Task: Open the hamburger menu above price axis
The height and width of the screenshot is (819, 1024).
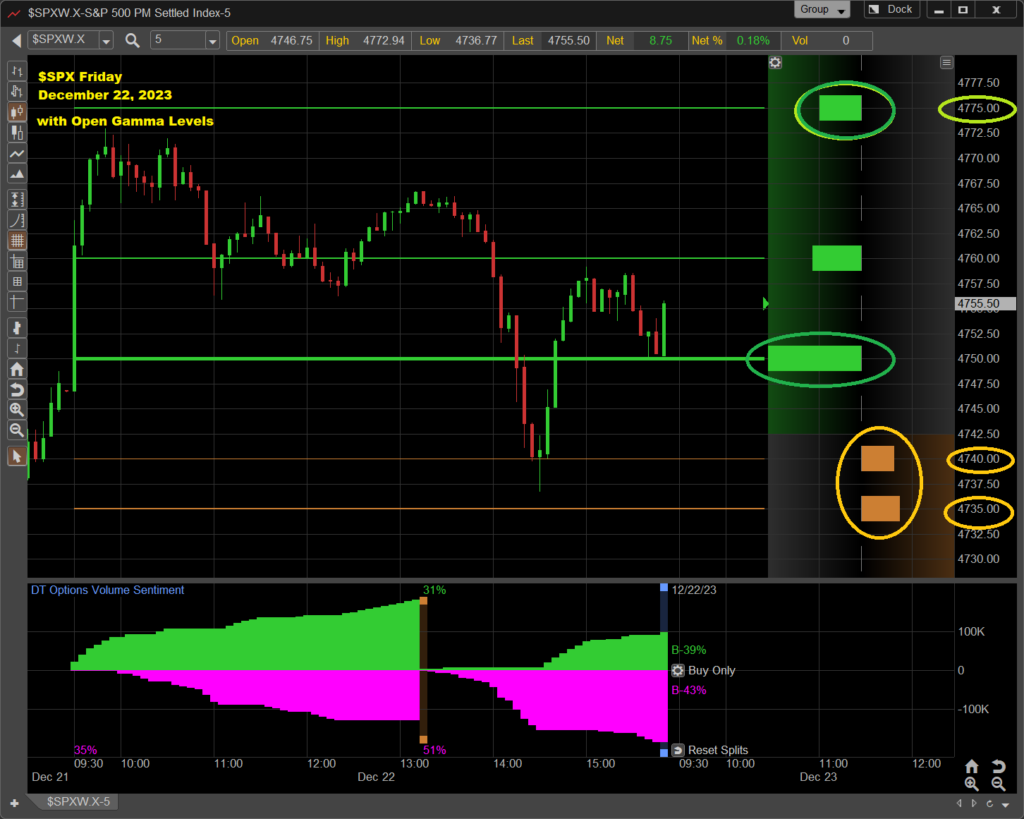Action: coord(946,62)
